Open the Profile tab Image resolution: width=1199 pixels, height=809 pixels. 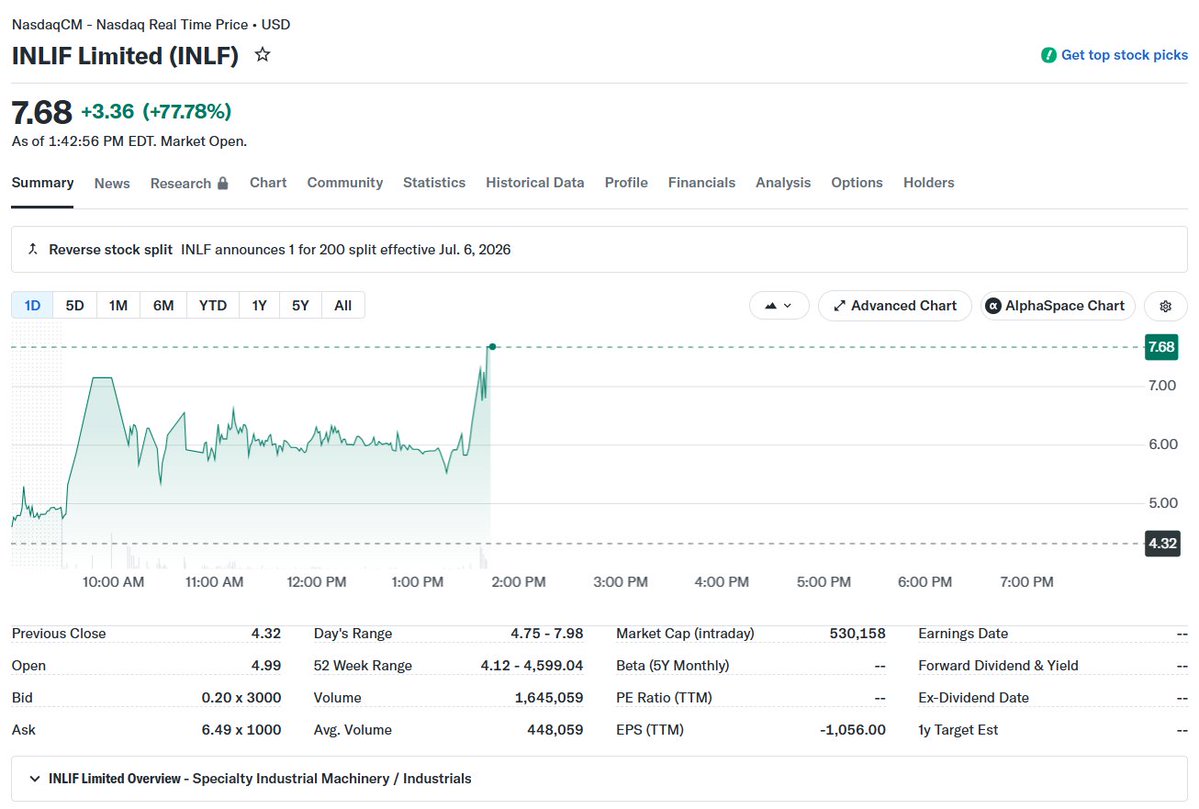point(626,183)
